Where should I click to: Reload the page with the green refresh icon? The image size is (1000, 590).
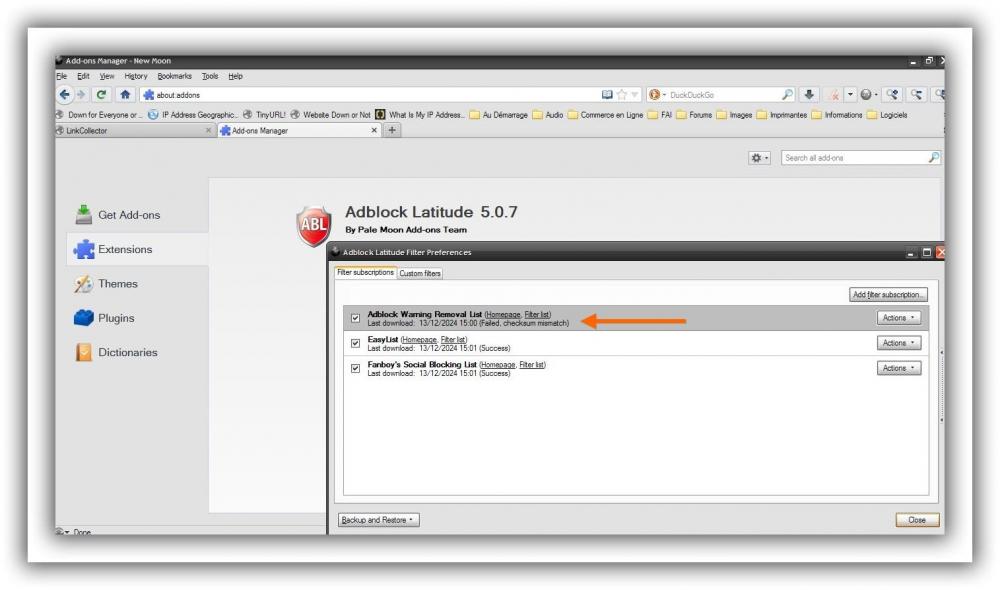tap(103, 96)
